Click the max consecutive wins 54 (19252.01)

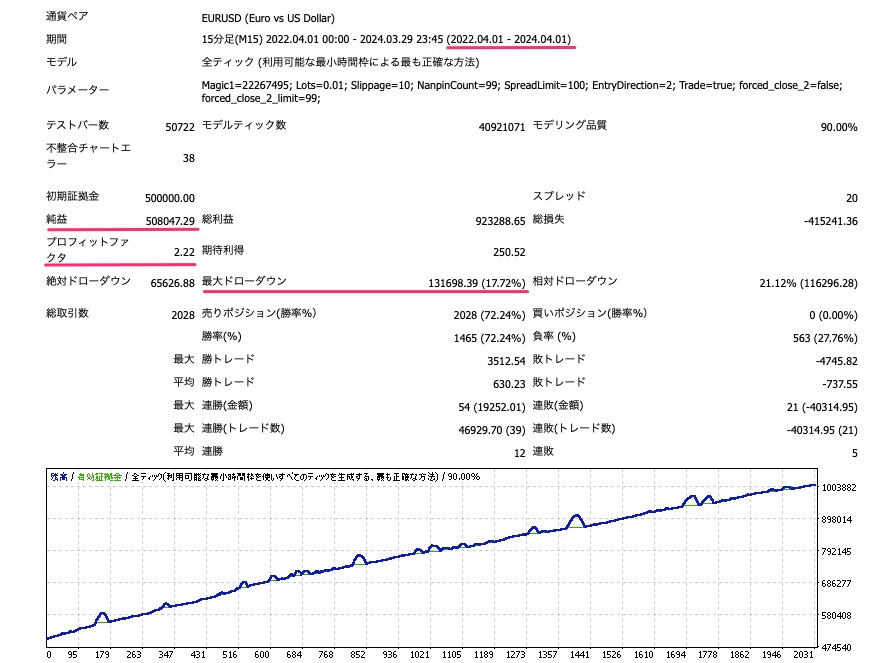pos(492,407)
